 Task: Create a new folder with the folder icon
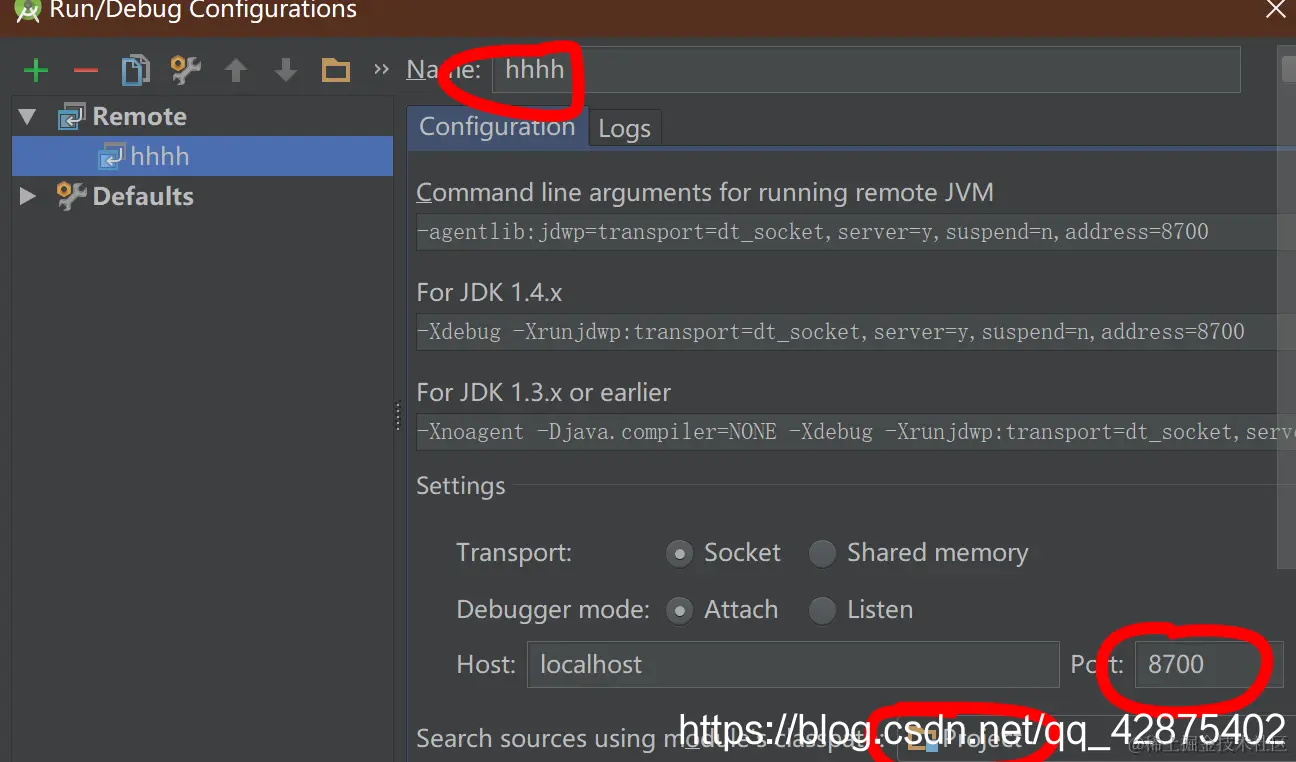(336, 70)
